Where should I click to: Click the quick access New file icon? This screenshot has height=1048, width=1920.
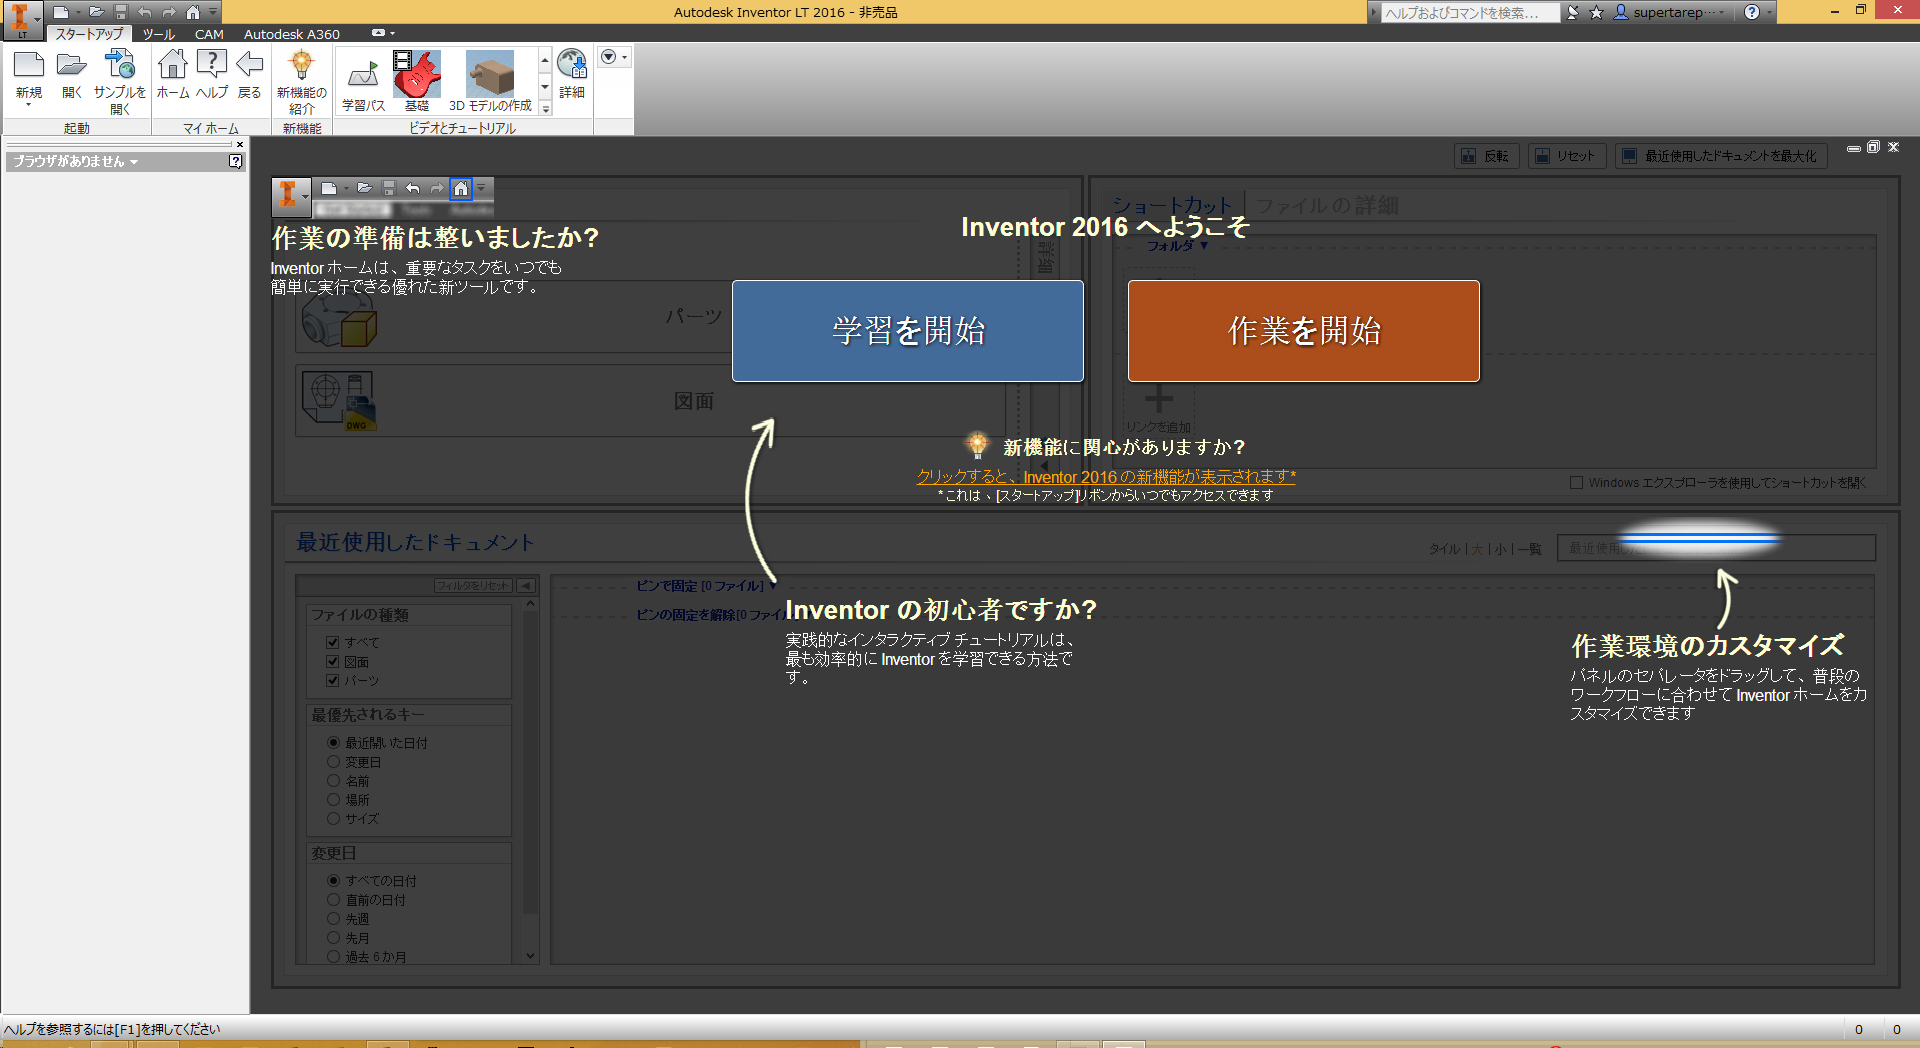point(61,12)
